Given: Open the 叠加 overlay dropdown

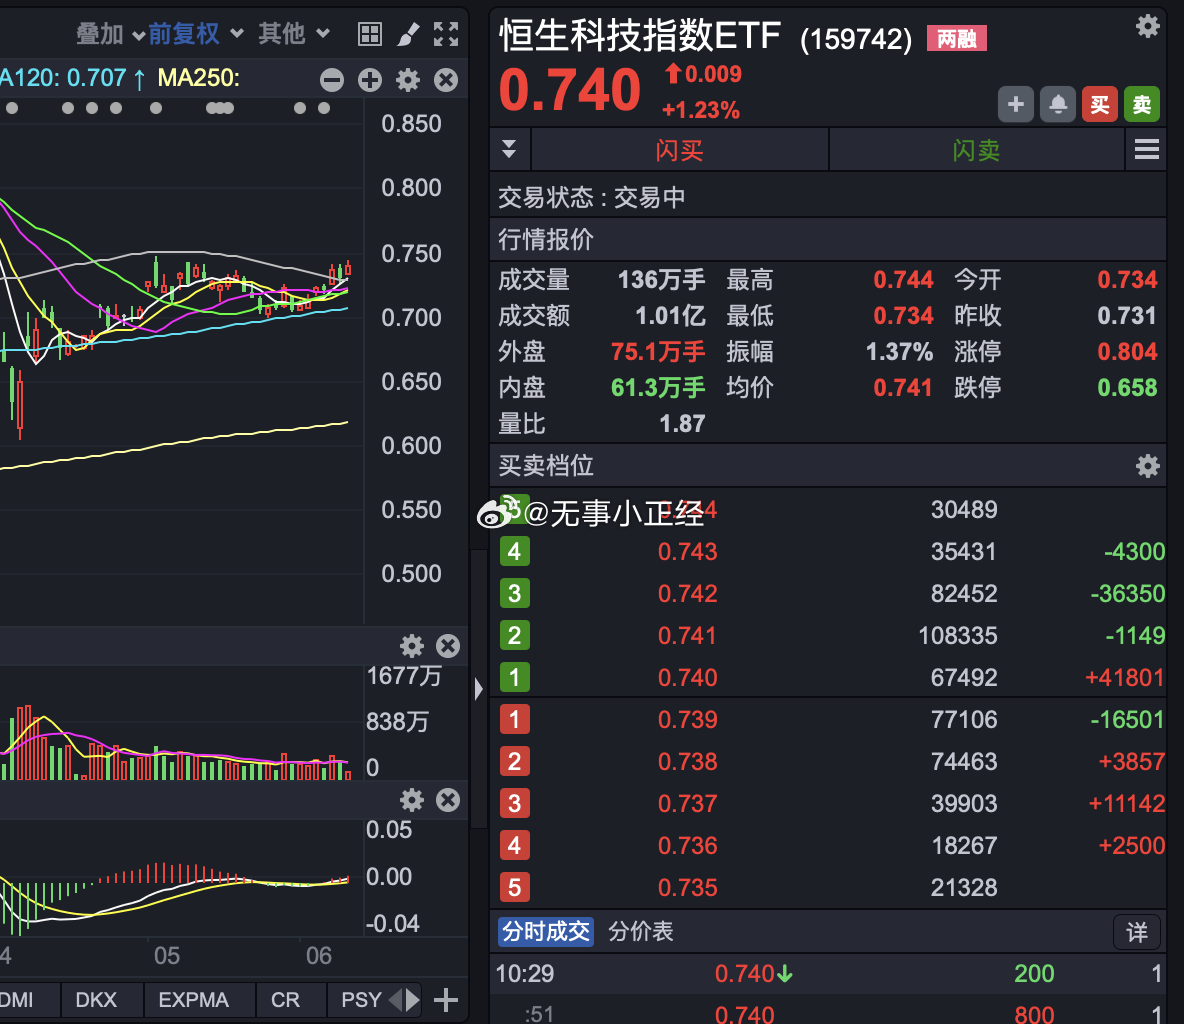Looking at the screenshot, I should [110, 34].
